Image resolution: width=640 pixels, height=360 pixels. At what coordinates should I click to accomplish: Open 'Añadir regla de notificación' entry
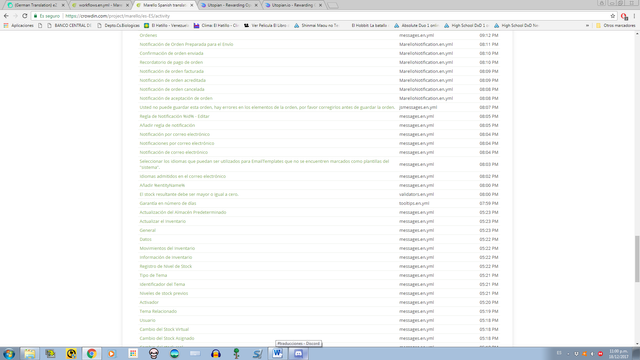tap(167, 125)
